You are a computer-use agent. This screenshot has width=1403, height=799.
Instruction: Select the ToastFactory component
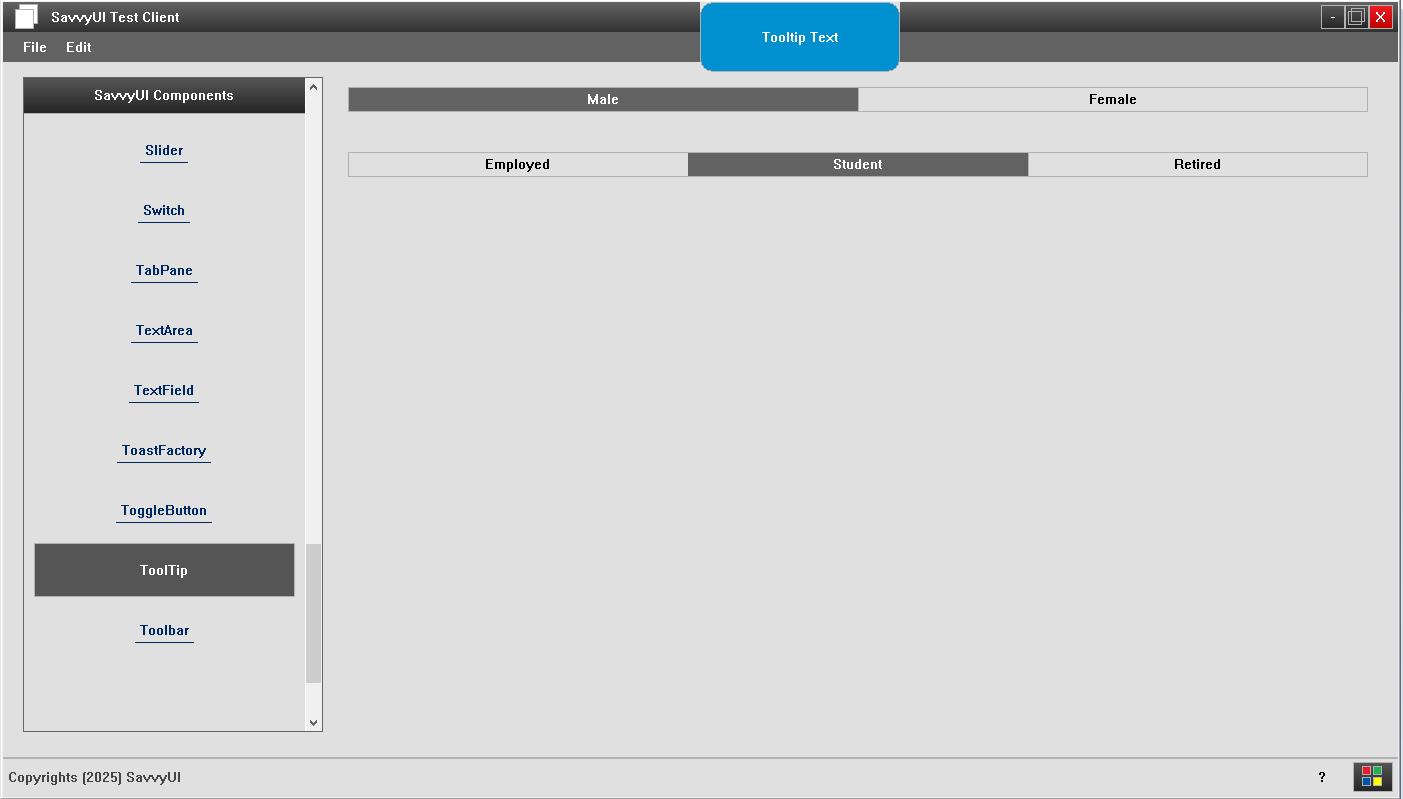click(163, 450)
